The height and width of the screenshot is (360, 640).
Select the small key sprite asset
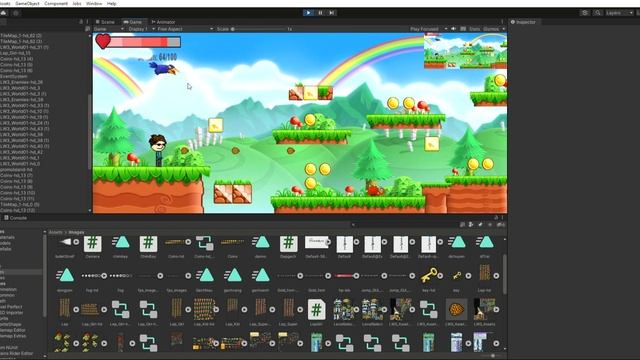tap(457, 276)
